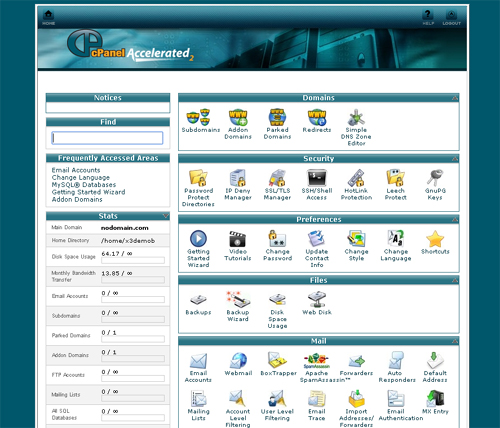Collapse the Stats panel

[166, 216]
